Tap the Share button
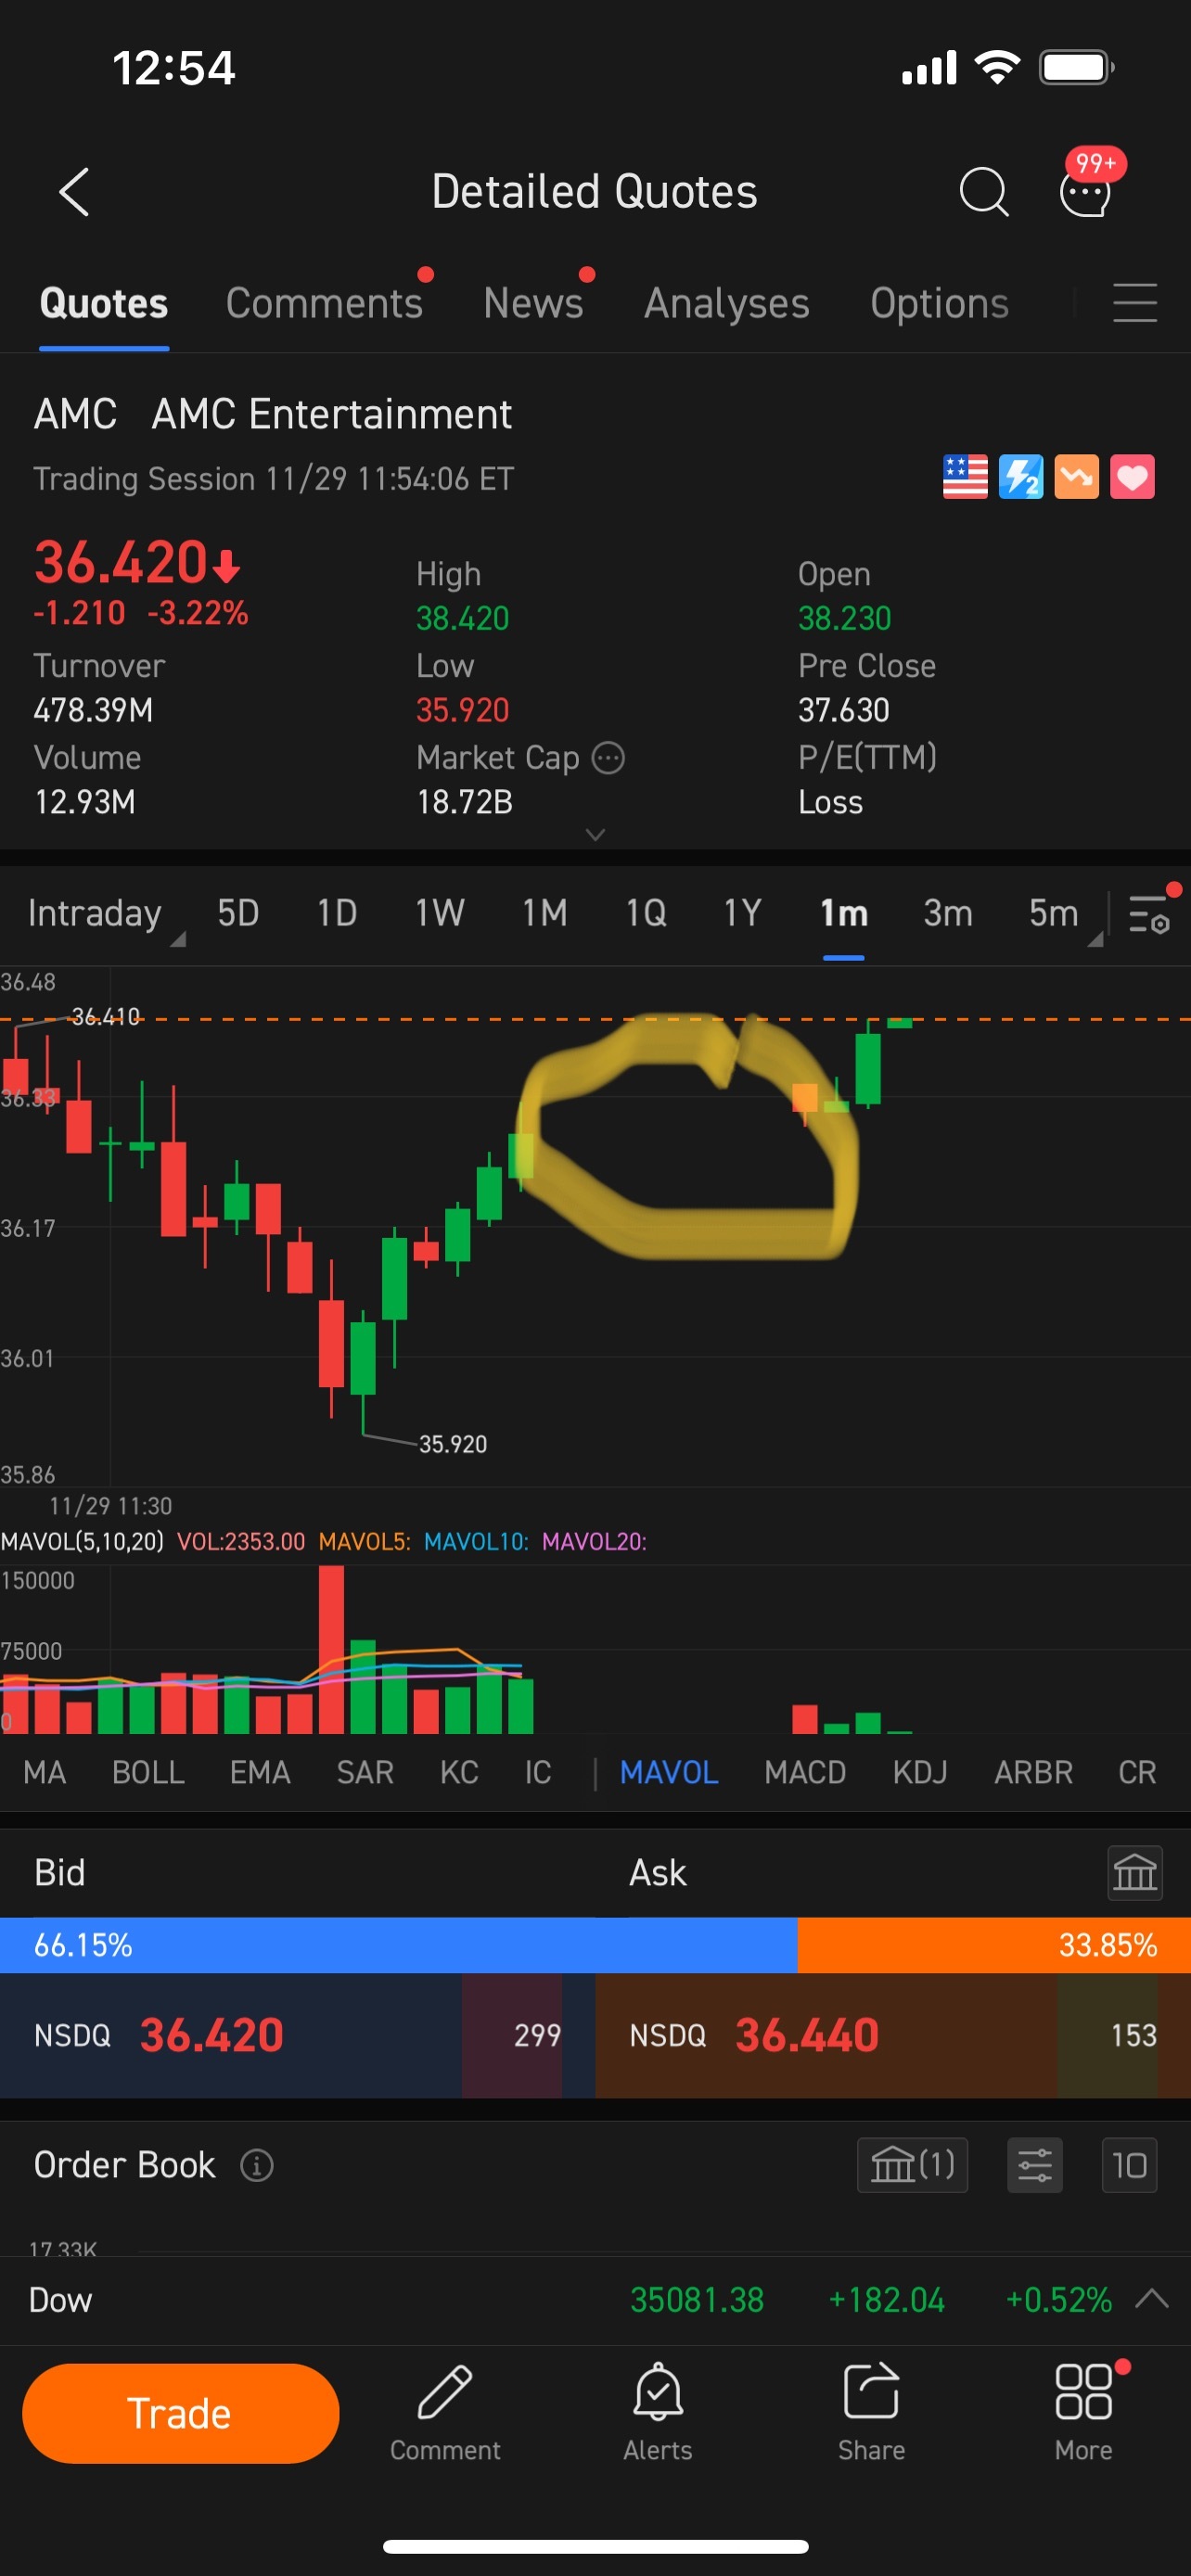Image resolution: width=1191 pixels, height=2576 pixels. pyautogui.click(x=871, y=2413)
